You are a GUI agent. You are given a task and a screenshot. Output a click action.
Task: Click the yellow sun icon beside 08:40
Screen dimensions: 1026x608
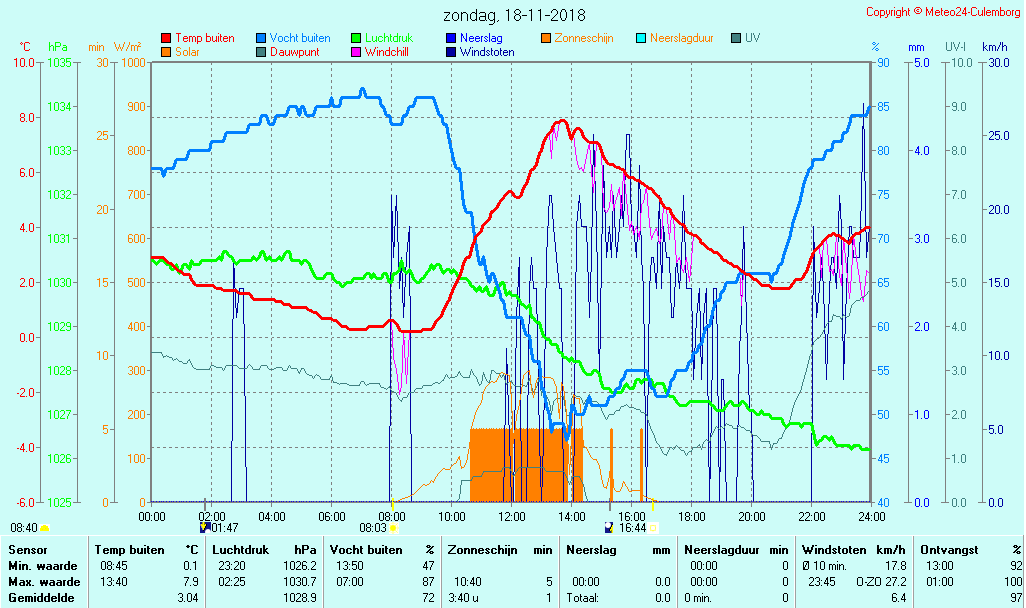45,527
